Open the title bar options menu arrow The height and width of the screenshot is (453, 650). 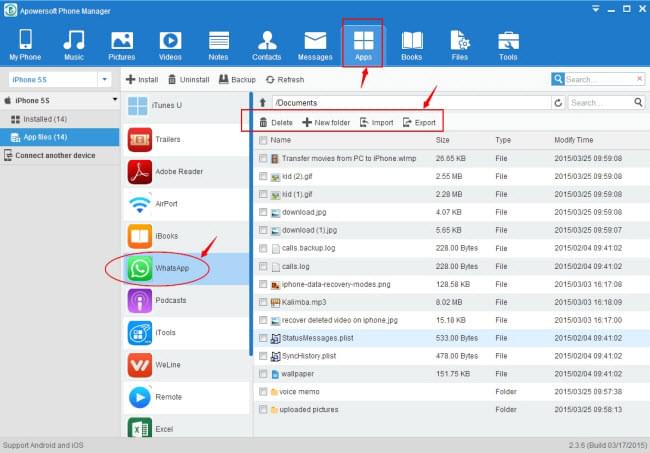596,9
